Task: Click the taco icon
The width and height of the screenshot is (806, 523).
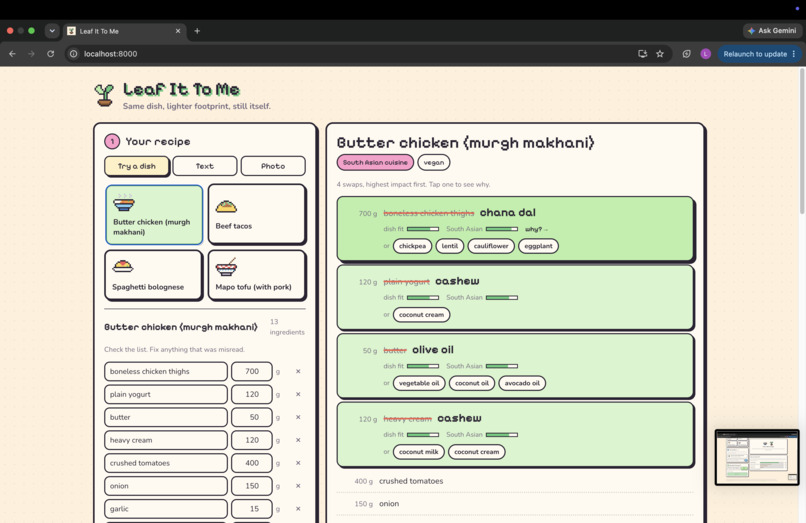Action: coord(226,207)
